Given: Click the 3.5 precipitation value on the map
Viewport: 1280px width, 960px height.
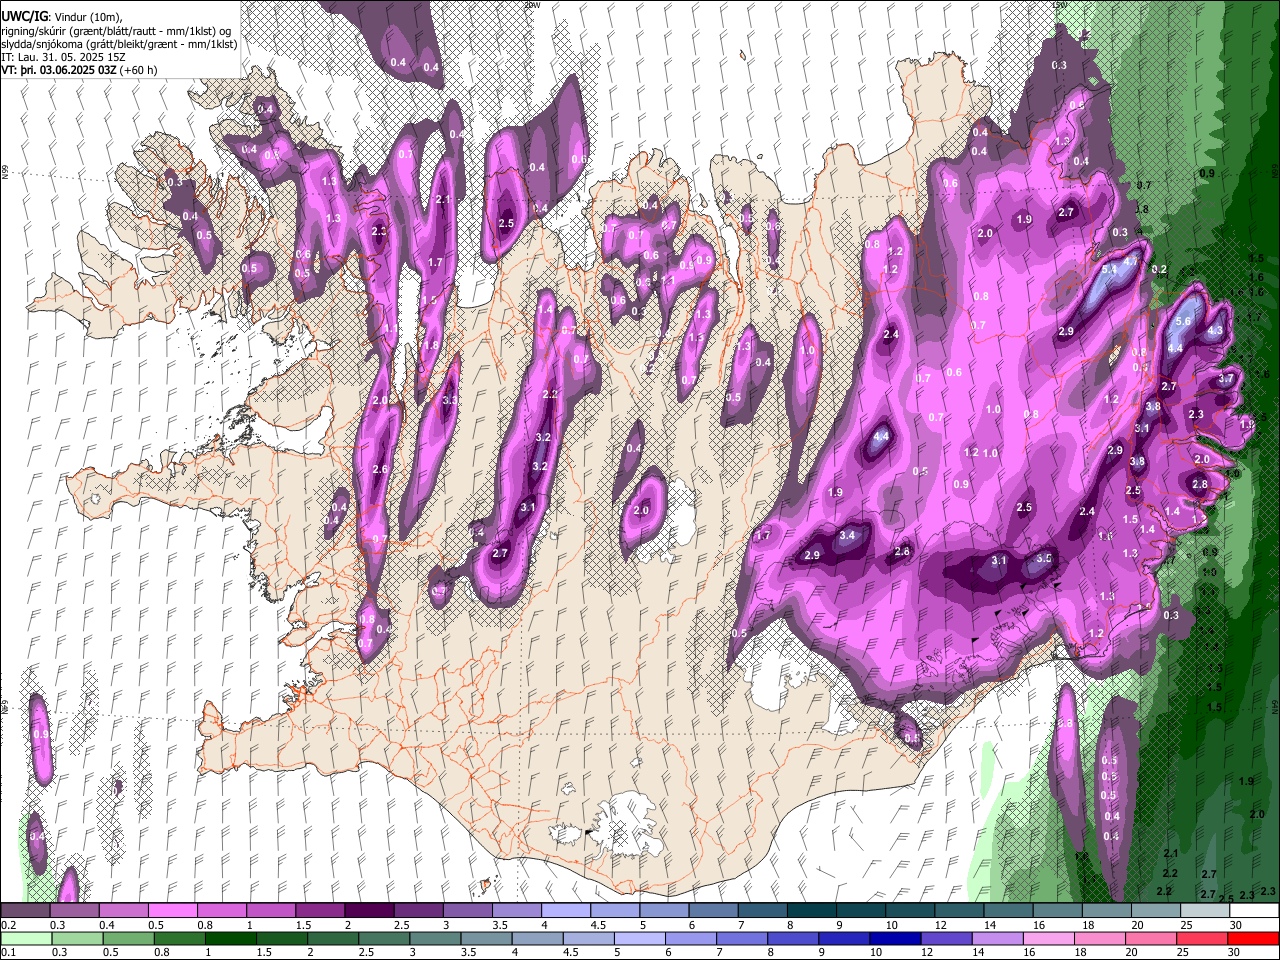Looking at the screenshot, I should click(x=1044, y=558).
